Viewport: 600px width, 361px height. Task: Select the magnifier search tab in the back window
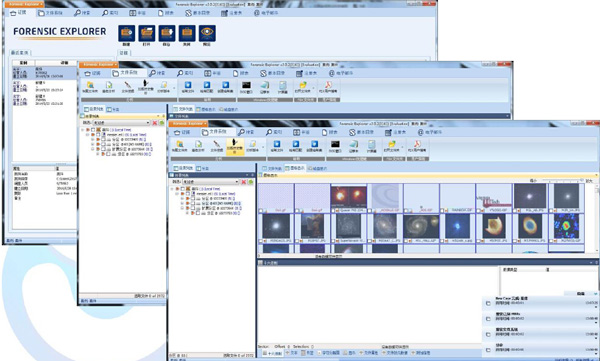82,13
